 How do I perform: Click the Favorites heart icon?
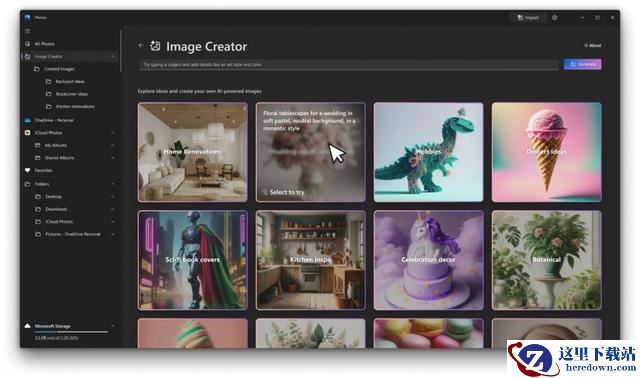pos(27,170)
